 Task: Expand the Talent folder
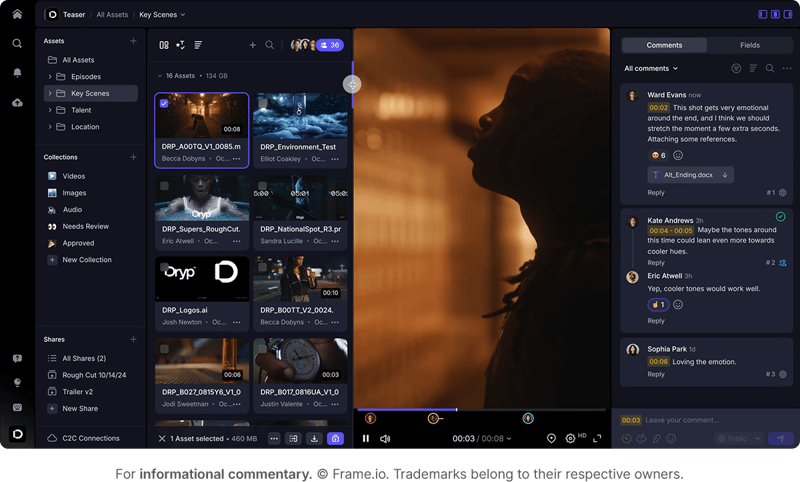click(49, 110)
